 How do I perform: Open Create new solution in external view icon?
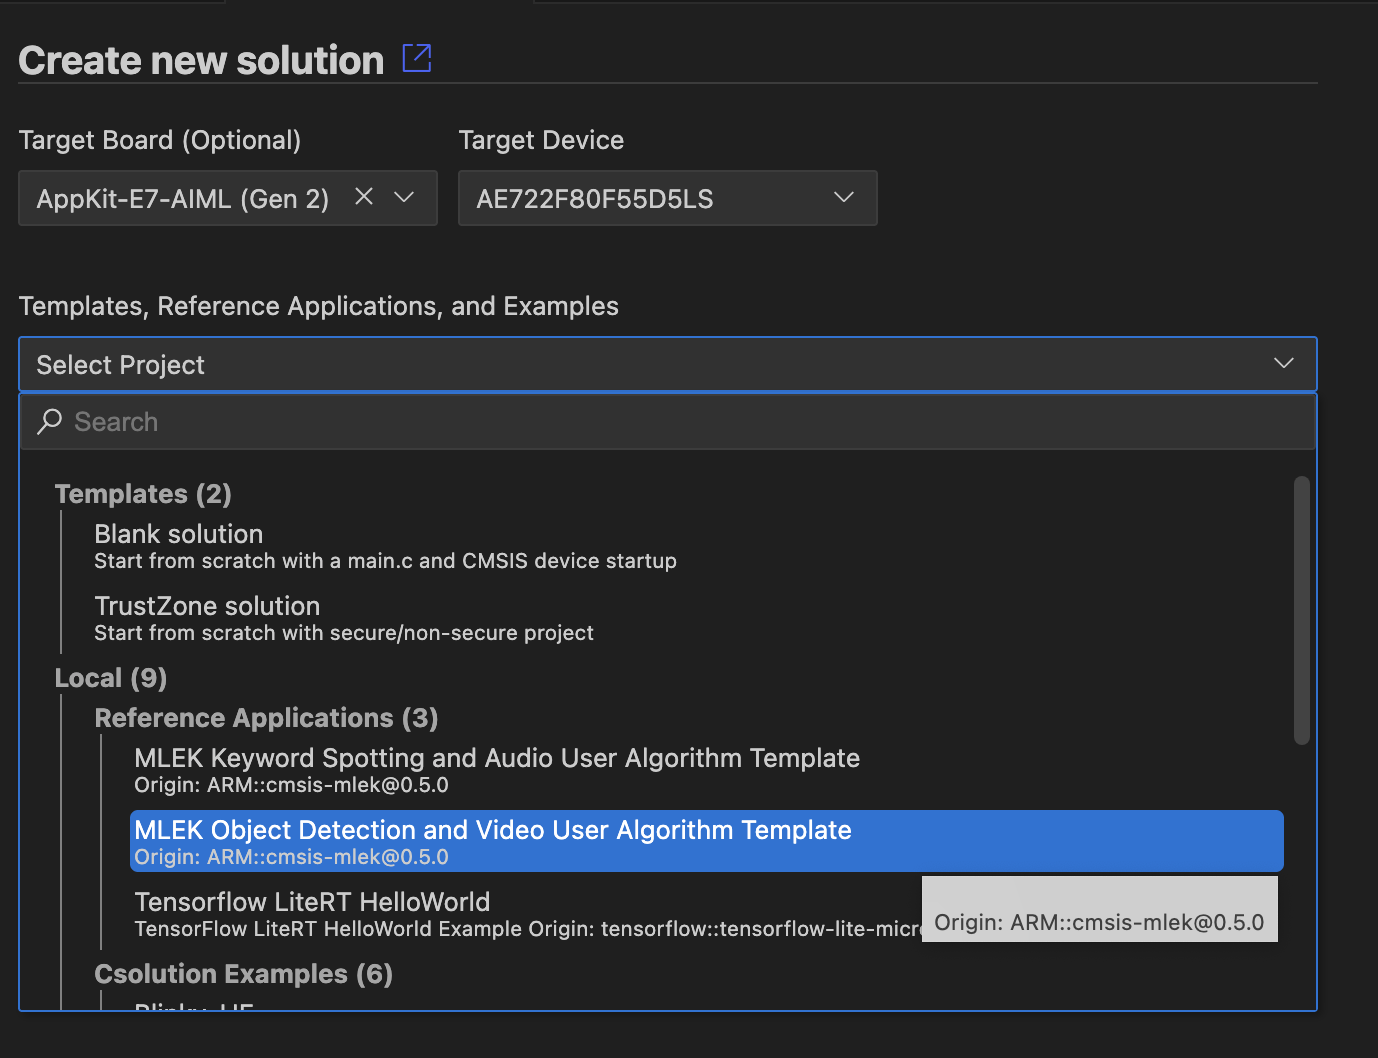click(x=417, y=58)
